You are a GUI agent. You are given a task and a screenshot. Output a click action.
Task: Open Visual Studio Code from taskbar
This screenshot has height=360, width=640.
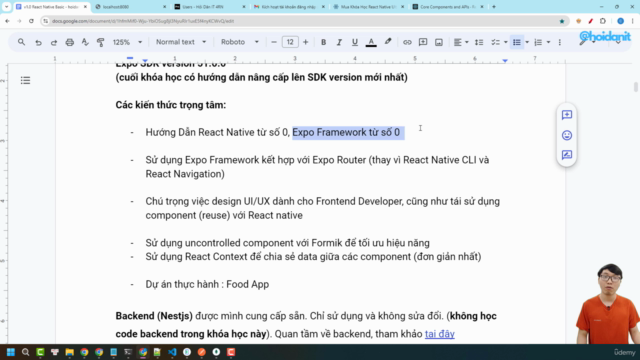[x=172, y=352]
